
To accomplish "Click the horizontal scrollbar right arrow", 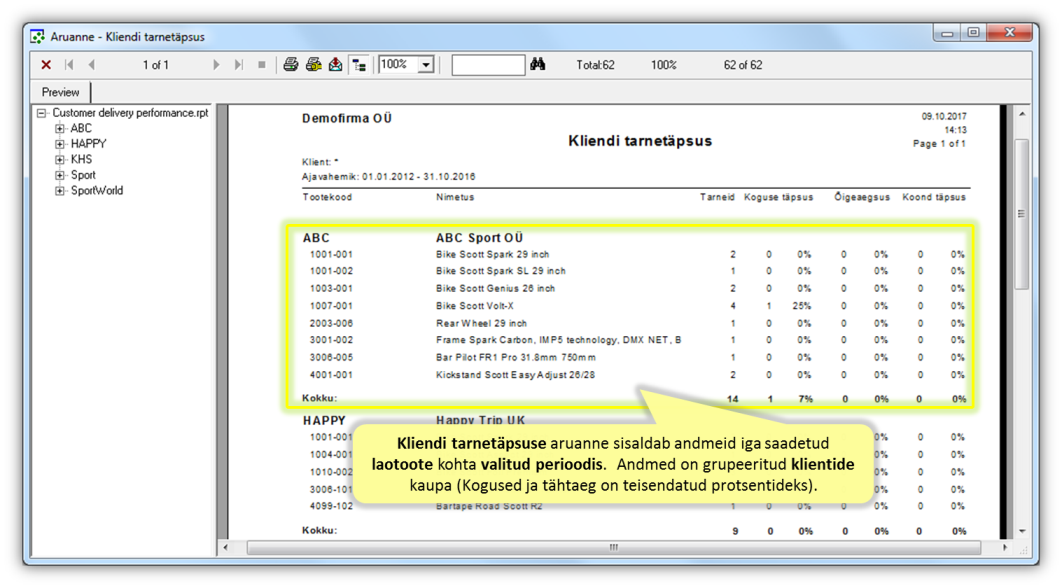I will point(1005,547).
